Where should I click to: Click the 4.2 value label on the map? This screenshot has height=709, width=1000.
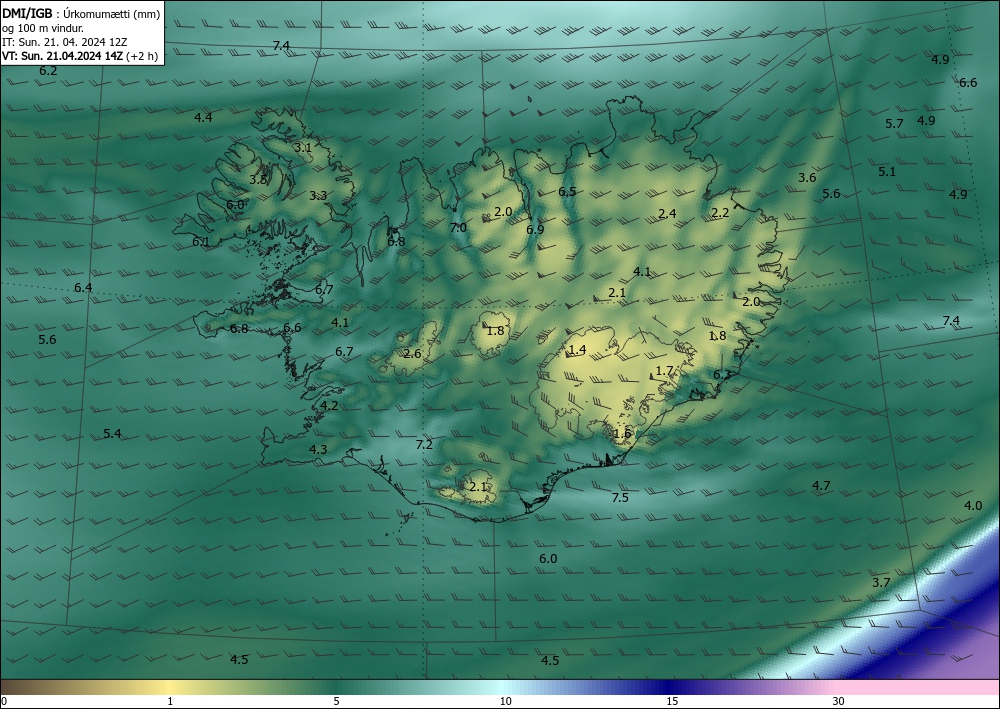[x=329, y=406]
